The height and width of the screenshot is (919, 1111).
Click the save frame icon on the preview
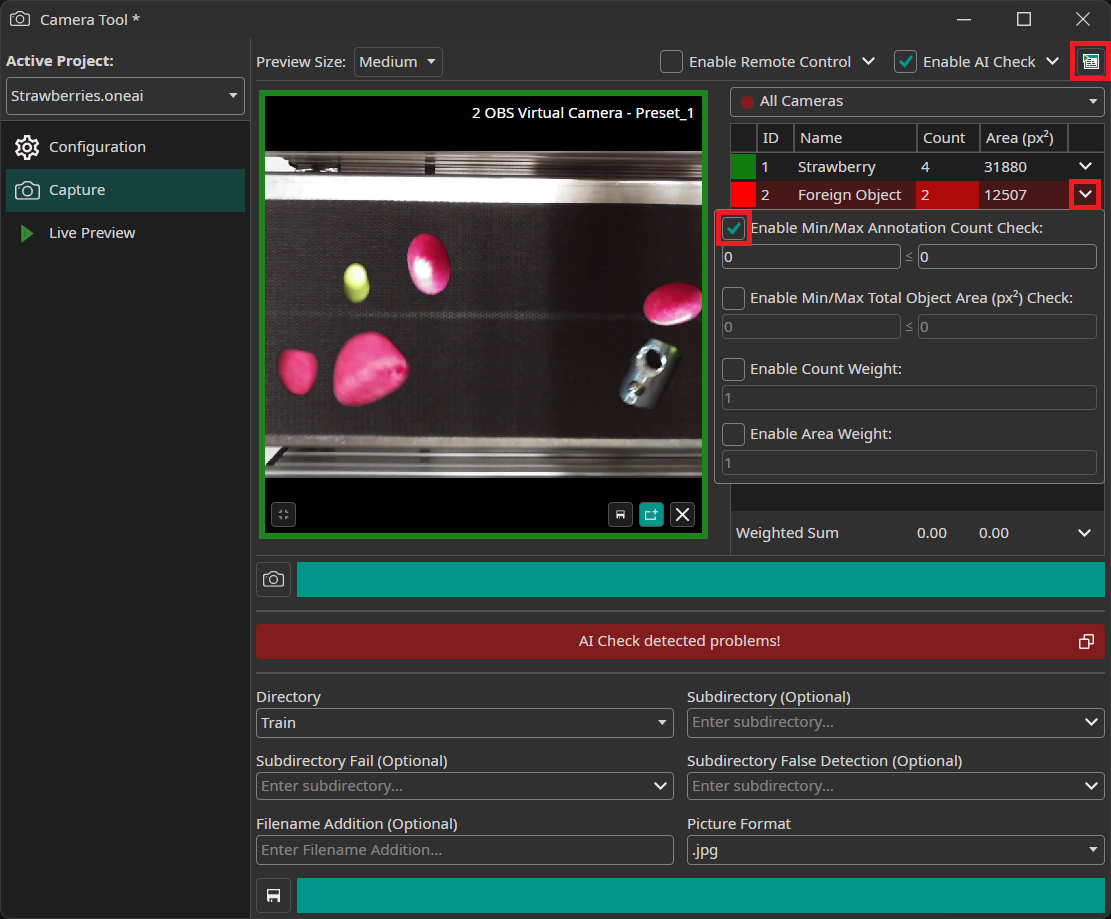[x=620, y=514]
